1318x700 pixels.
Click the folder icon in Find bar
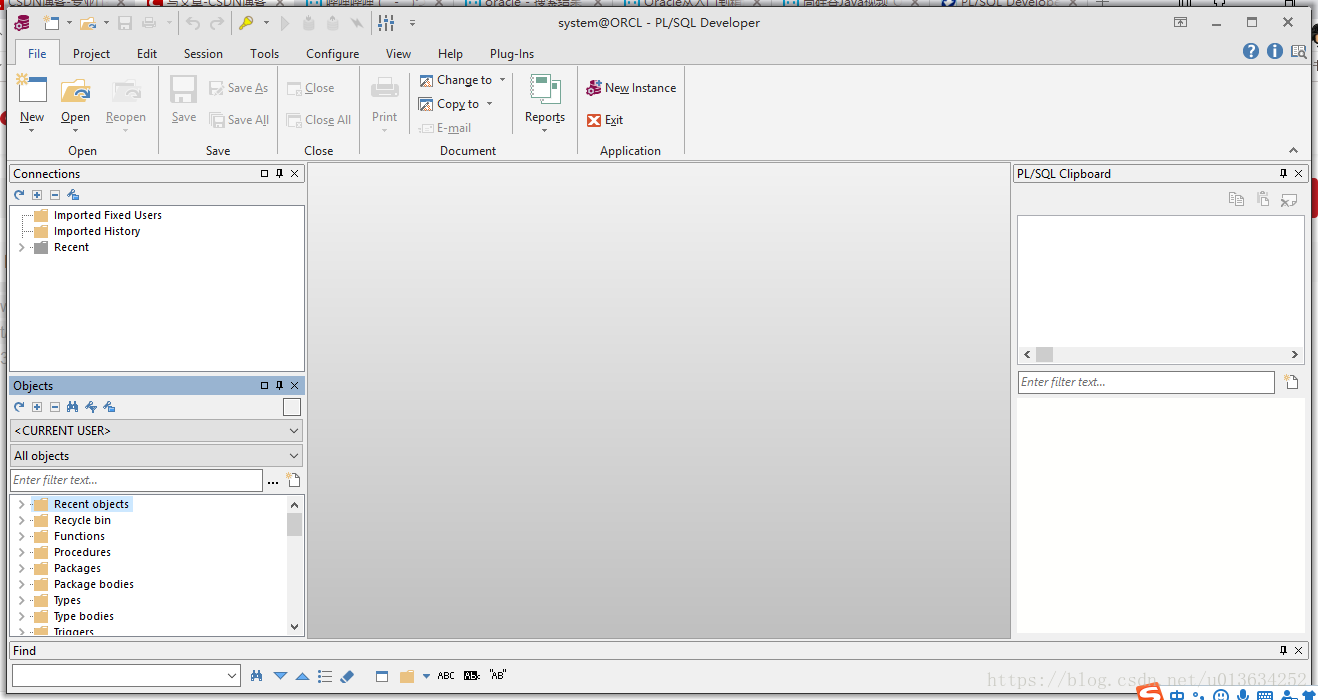tap(407, 677)
